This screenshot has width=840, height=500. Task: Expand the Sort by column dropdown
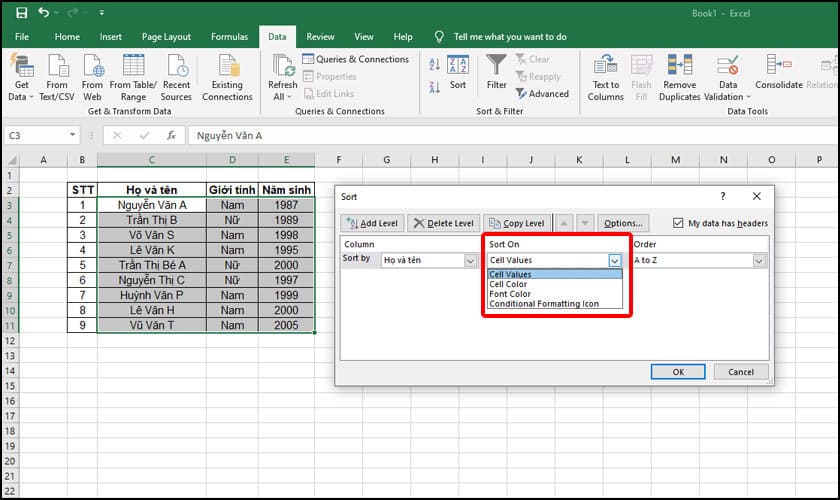pyautogui.click(x=470, y=260)
